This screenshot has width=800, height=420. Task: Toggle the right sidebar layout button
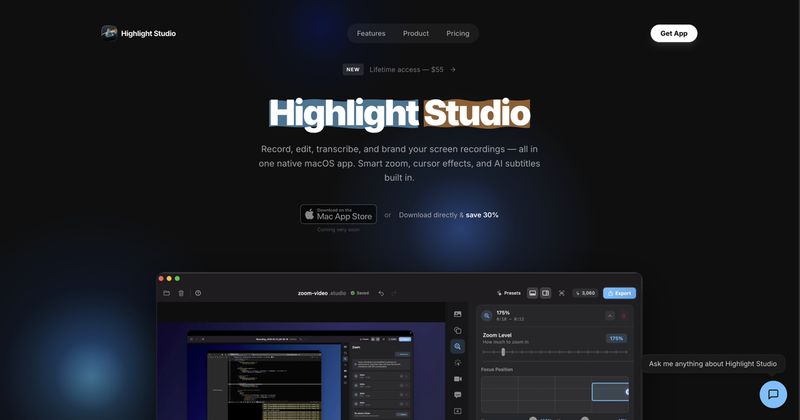pos(545,293)
